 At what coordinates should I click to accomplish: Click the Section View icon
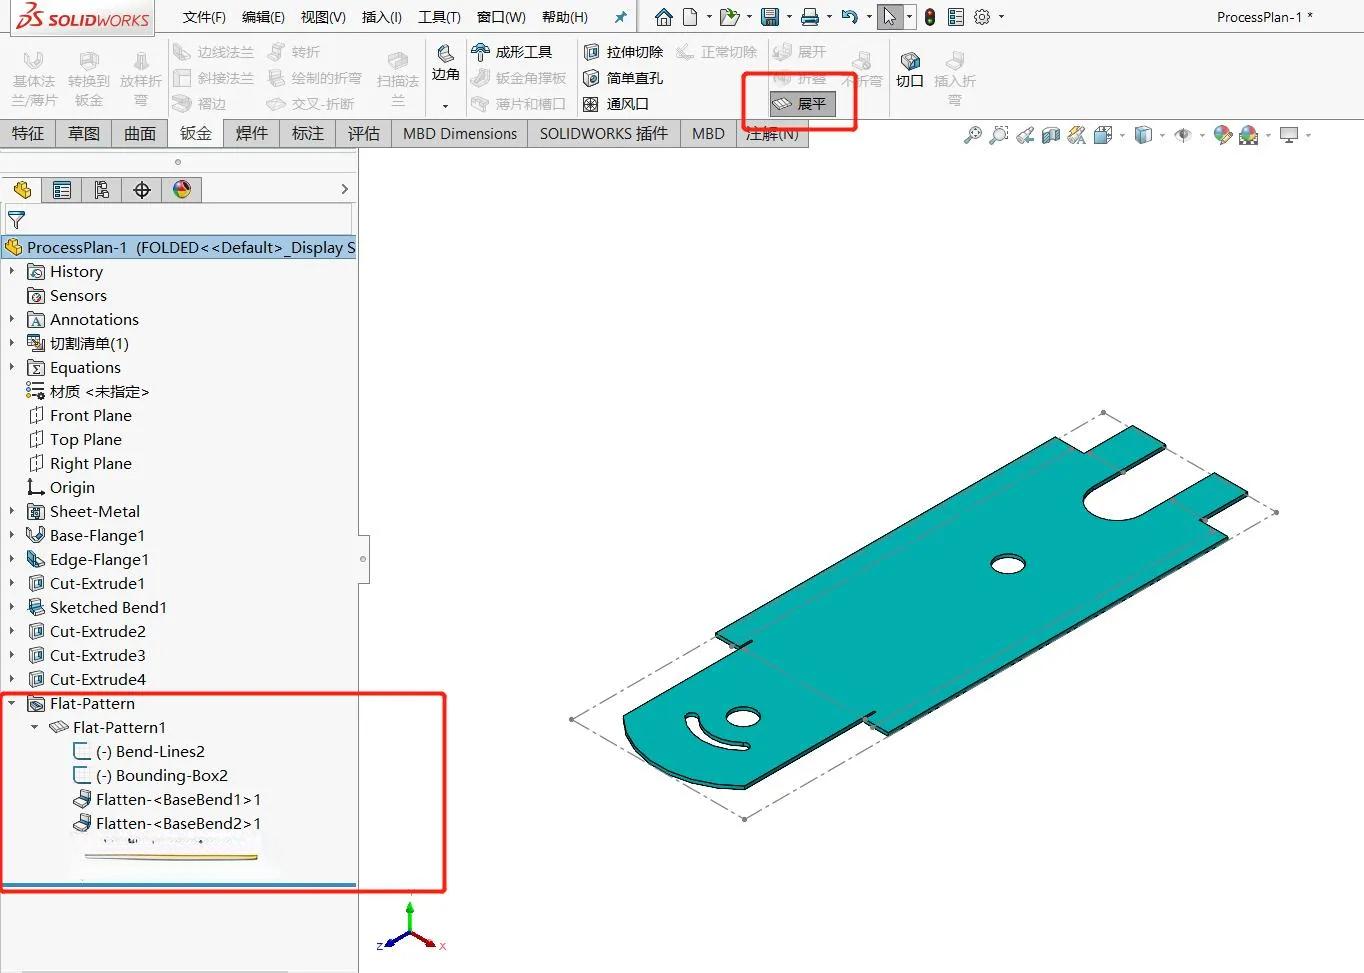1050,135
